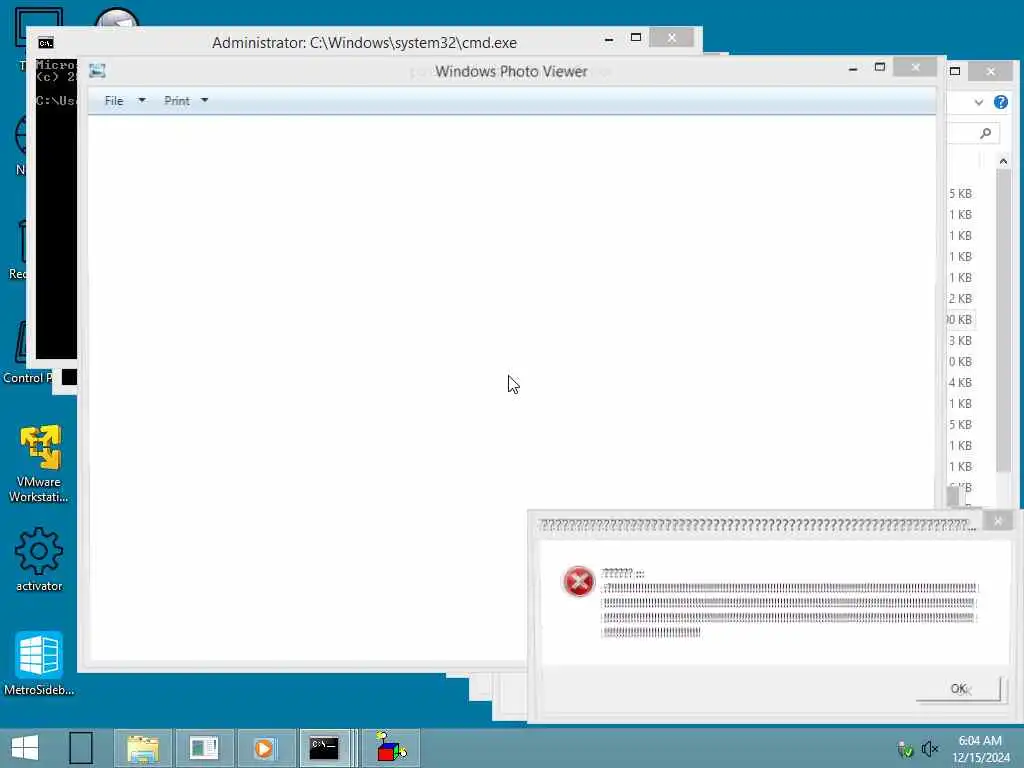Click the red error icon in dialog
The height and width of the screenshot is (768, 1024).
tap(578, 581)
